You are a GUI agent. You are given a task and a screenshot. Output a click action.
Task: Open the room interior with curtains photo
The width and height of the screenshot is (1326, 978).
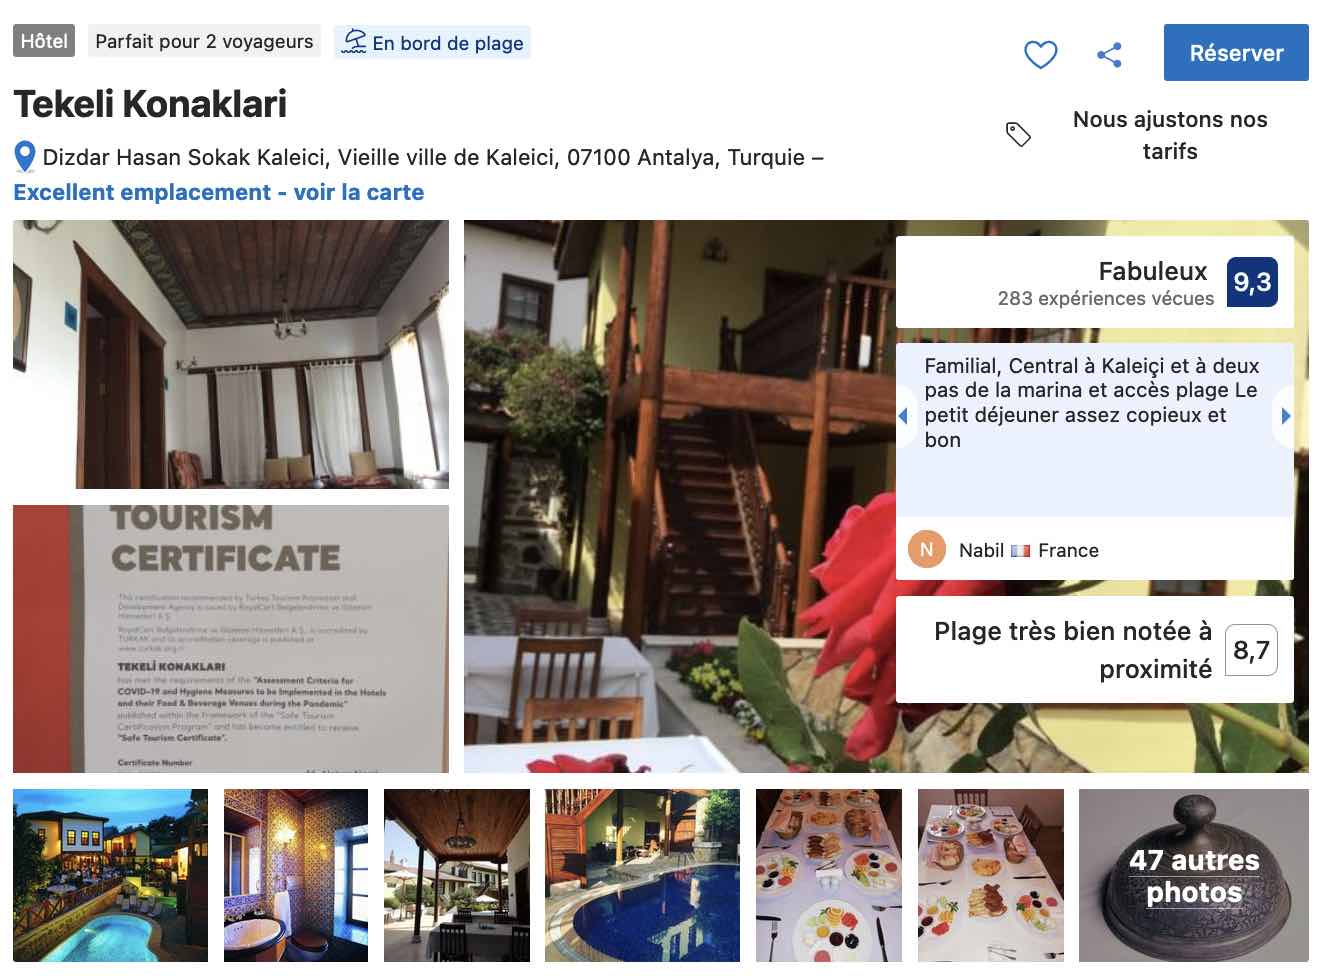point(231,354)
